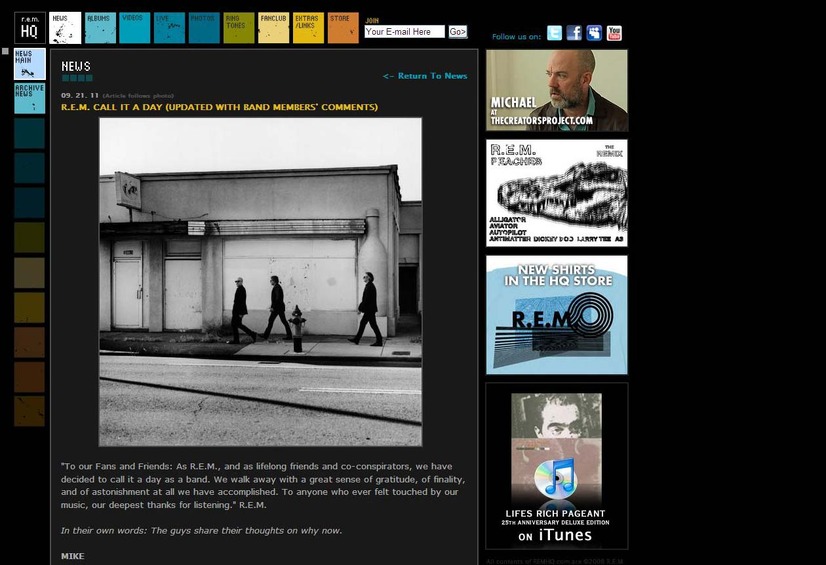Open the MySpace follow icon
This screenshot has height=565, width=826.
point(594,33)
